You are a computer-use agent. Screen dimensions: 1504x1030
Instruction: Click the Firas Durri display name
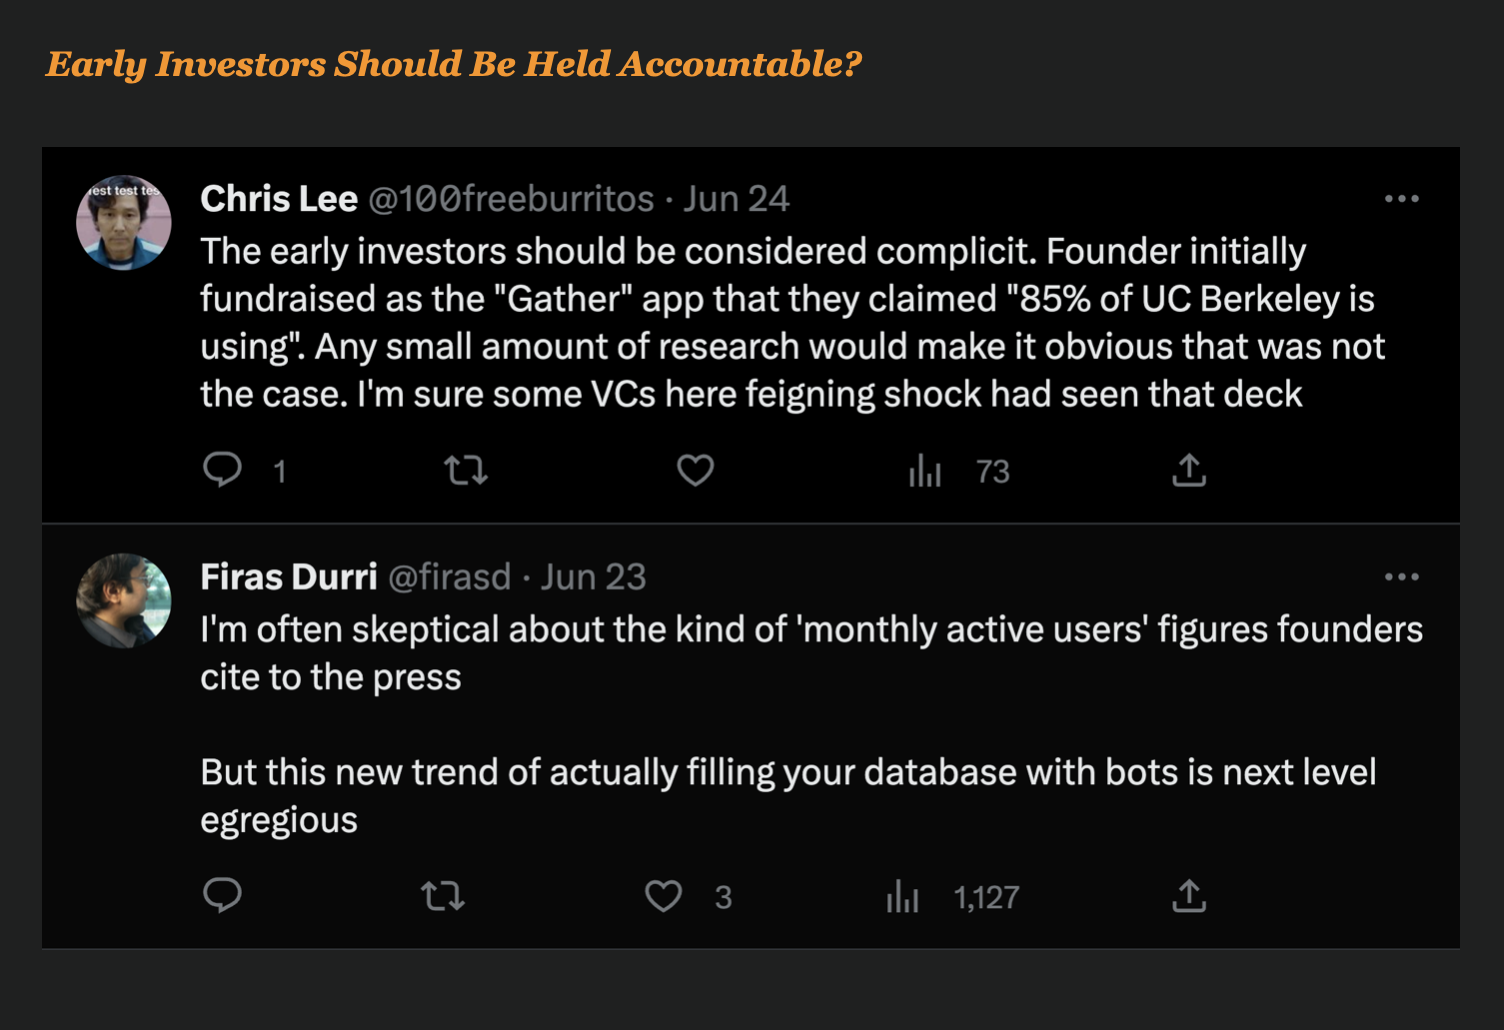pyautogui.click(x=288, y=577)
